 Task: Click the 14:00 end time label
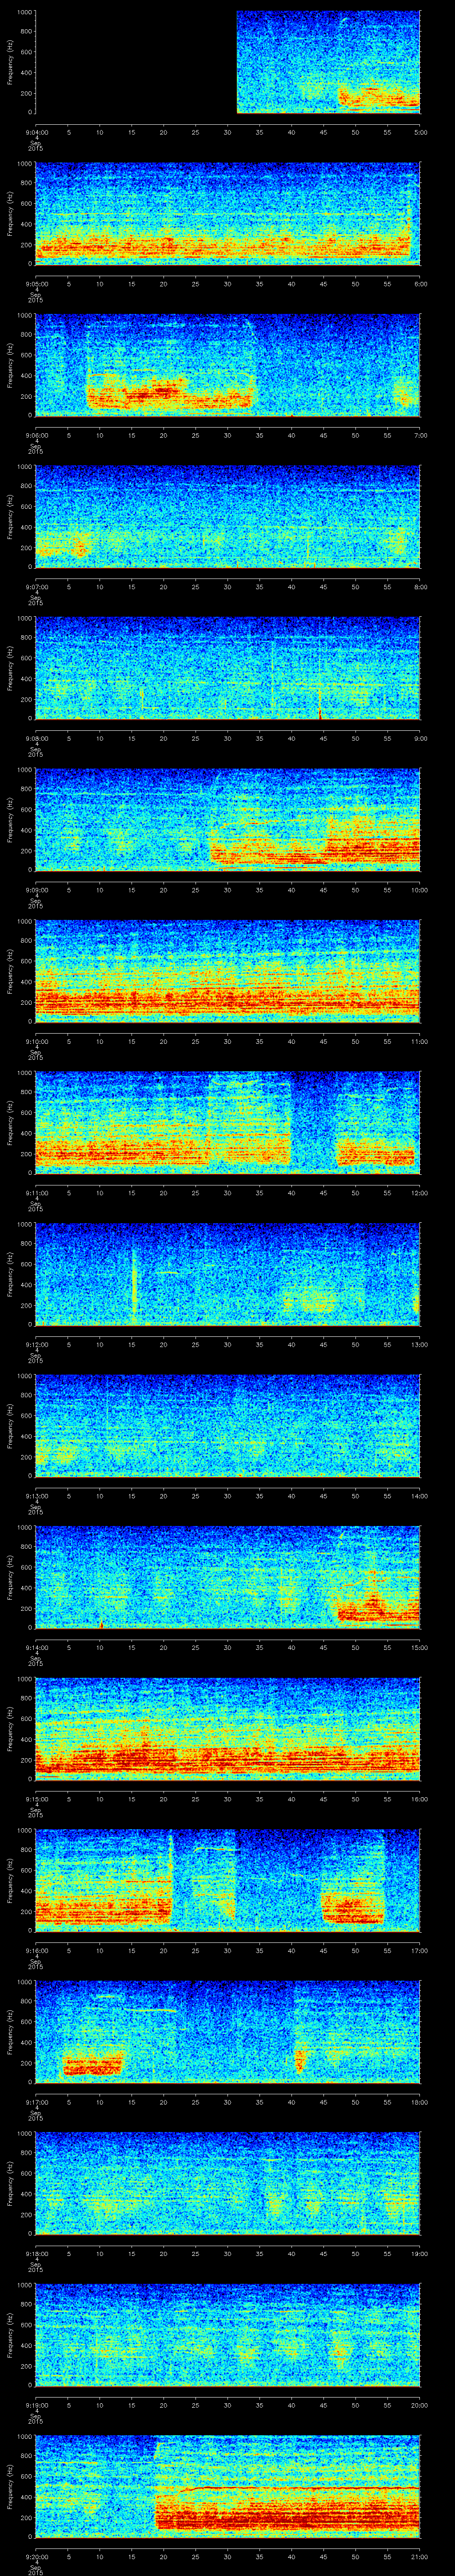point(419,1496)
